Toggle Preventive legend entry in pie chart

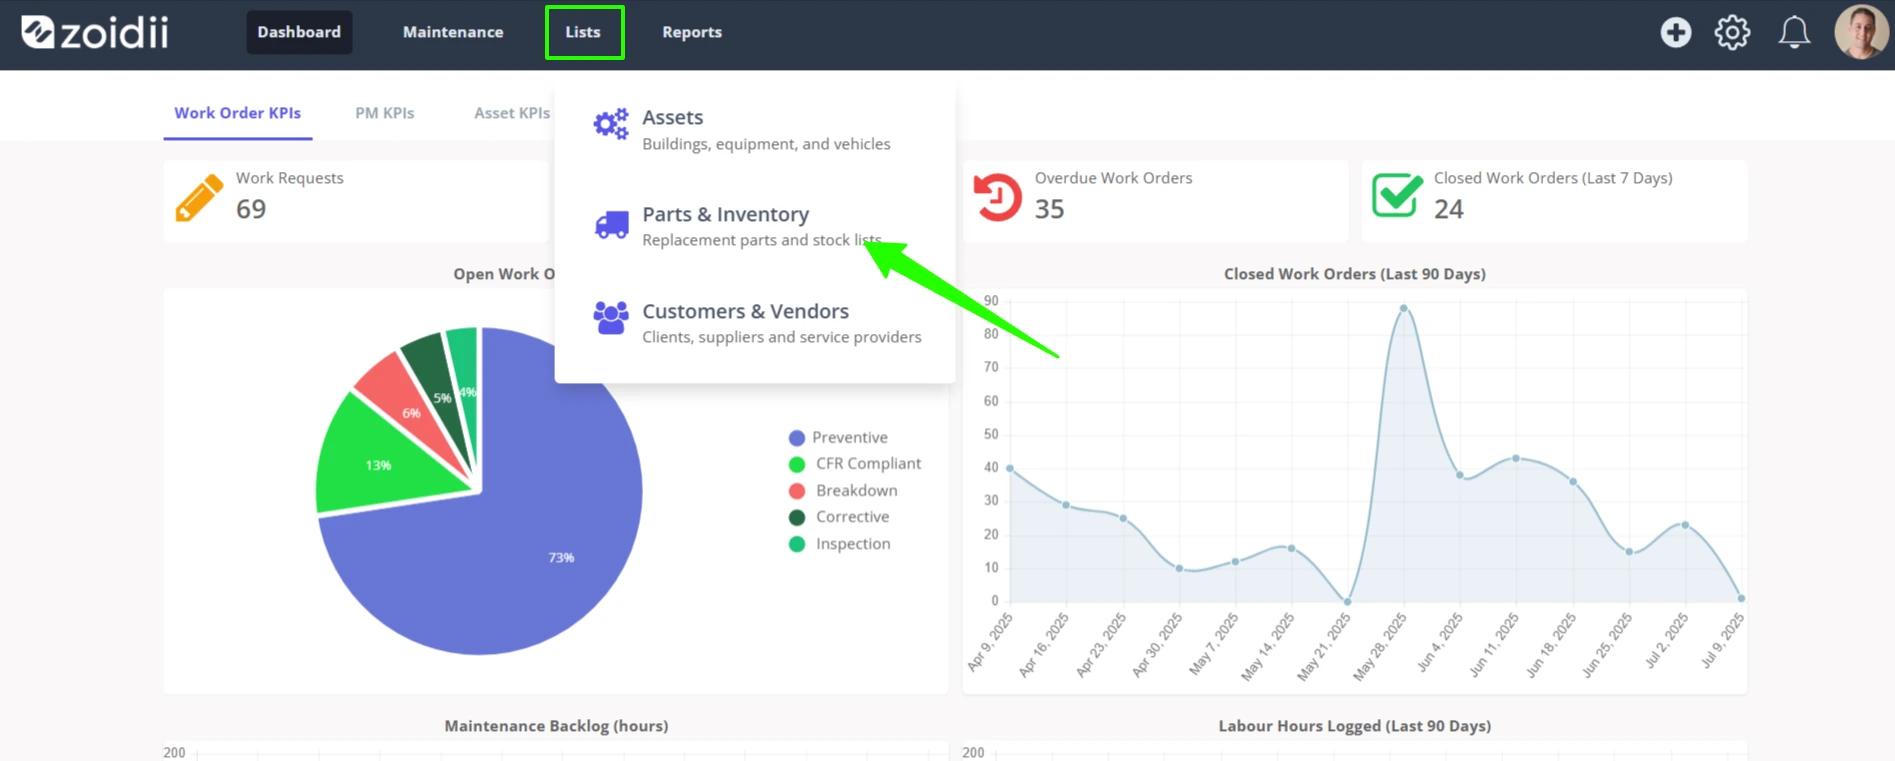(x=838, y=437)
